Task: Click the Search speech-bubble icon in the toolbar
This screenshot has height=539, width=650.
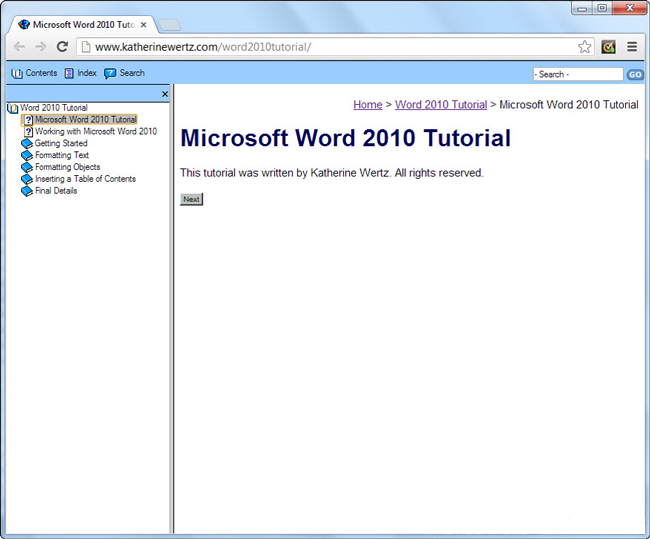Action: pos(110,73)
